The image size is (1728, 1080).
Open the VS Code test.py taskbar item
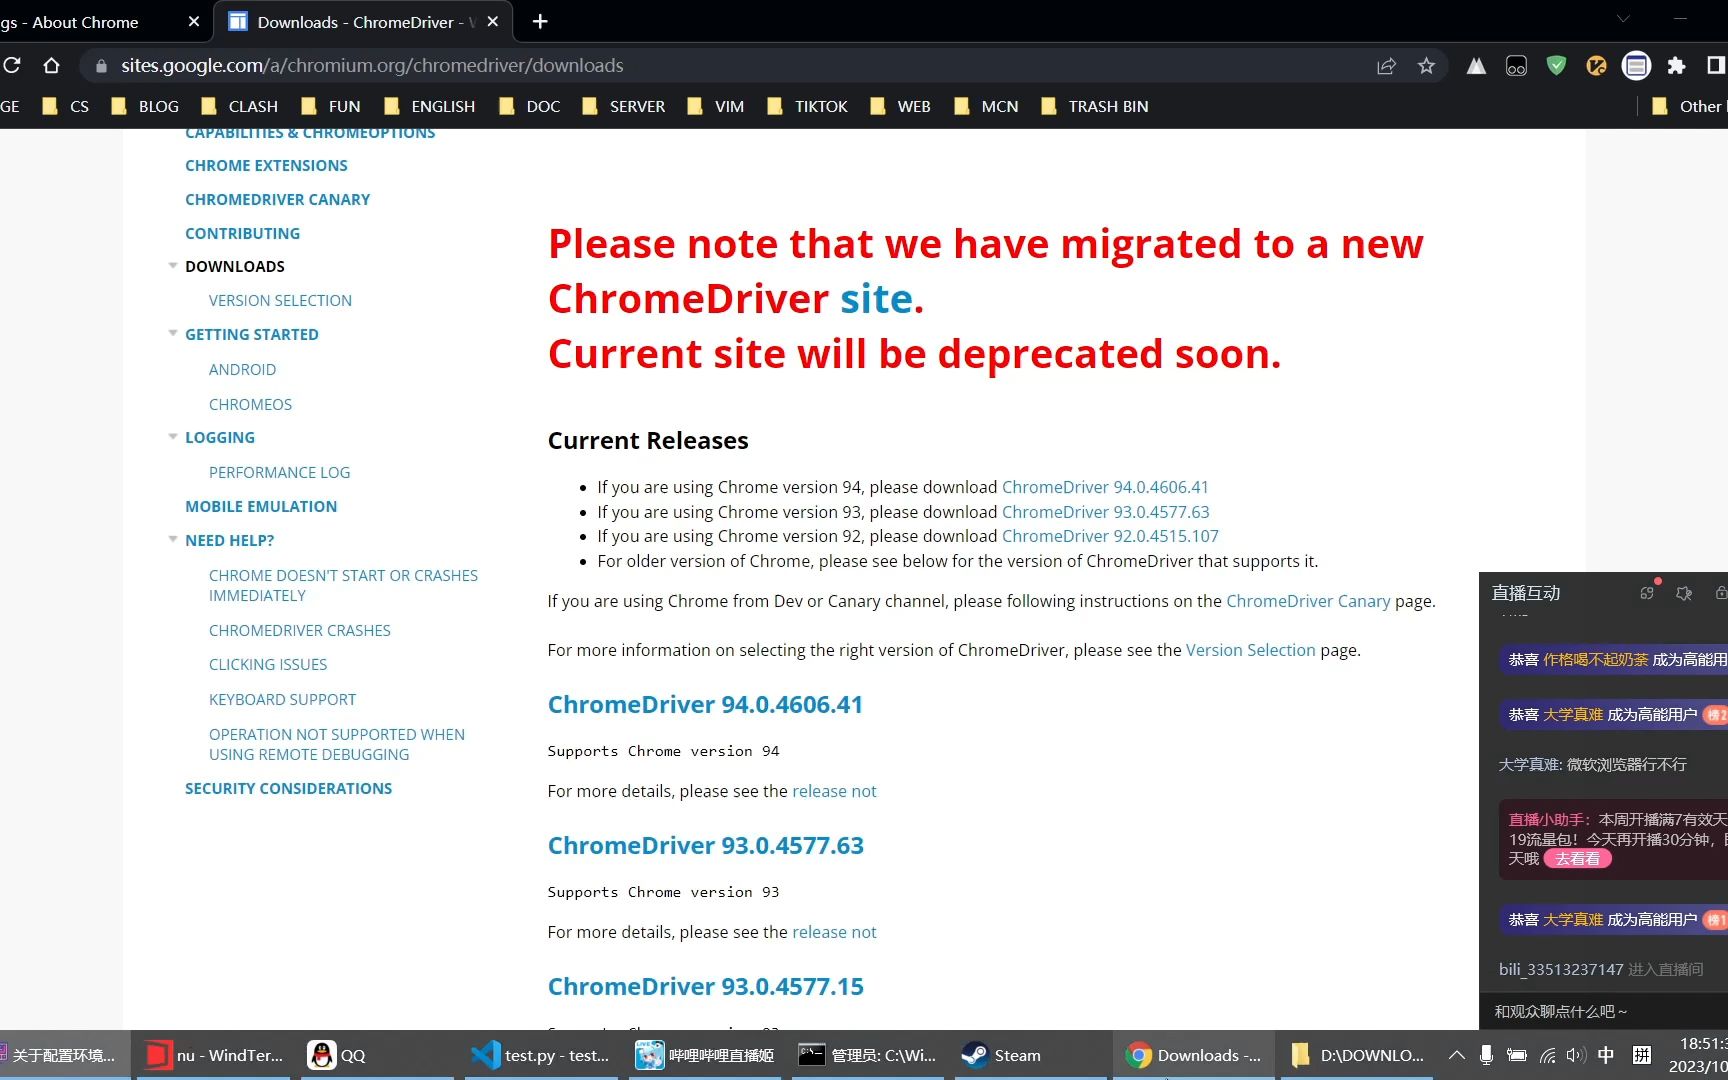pos(541,1055)
